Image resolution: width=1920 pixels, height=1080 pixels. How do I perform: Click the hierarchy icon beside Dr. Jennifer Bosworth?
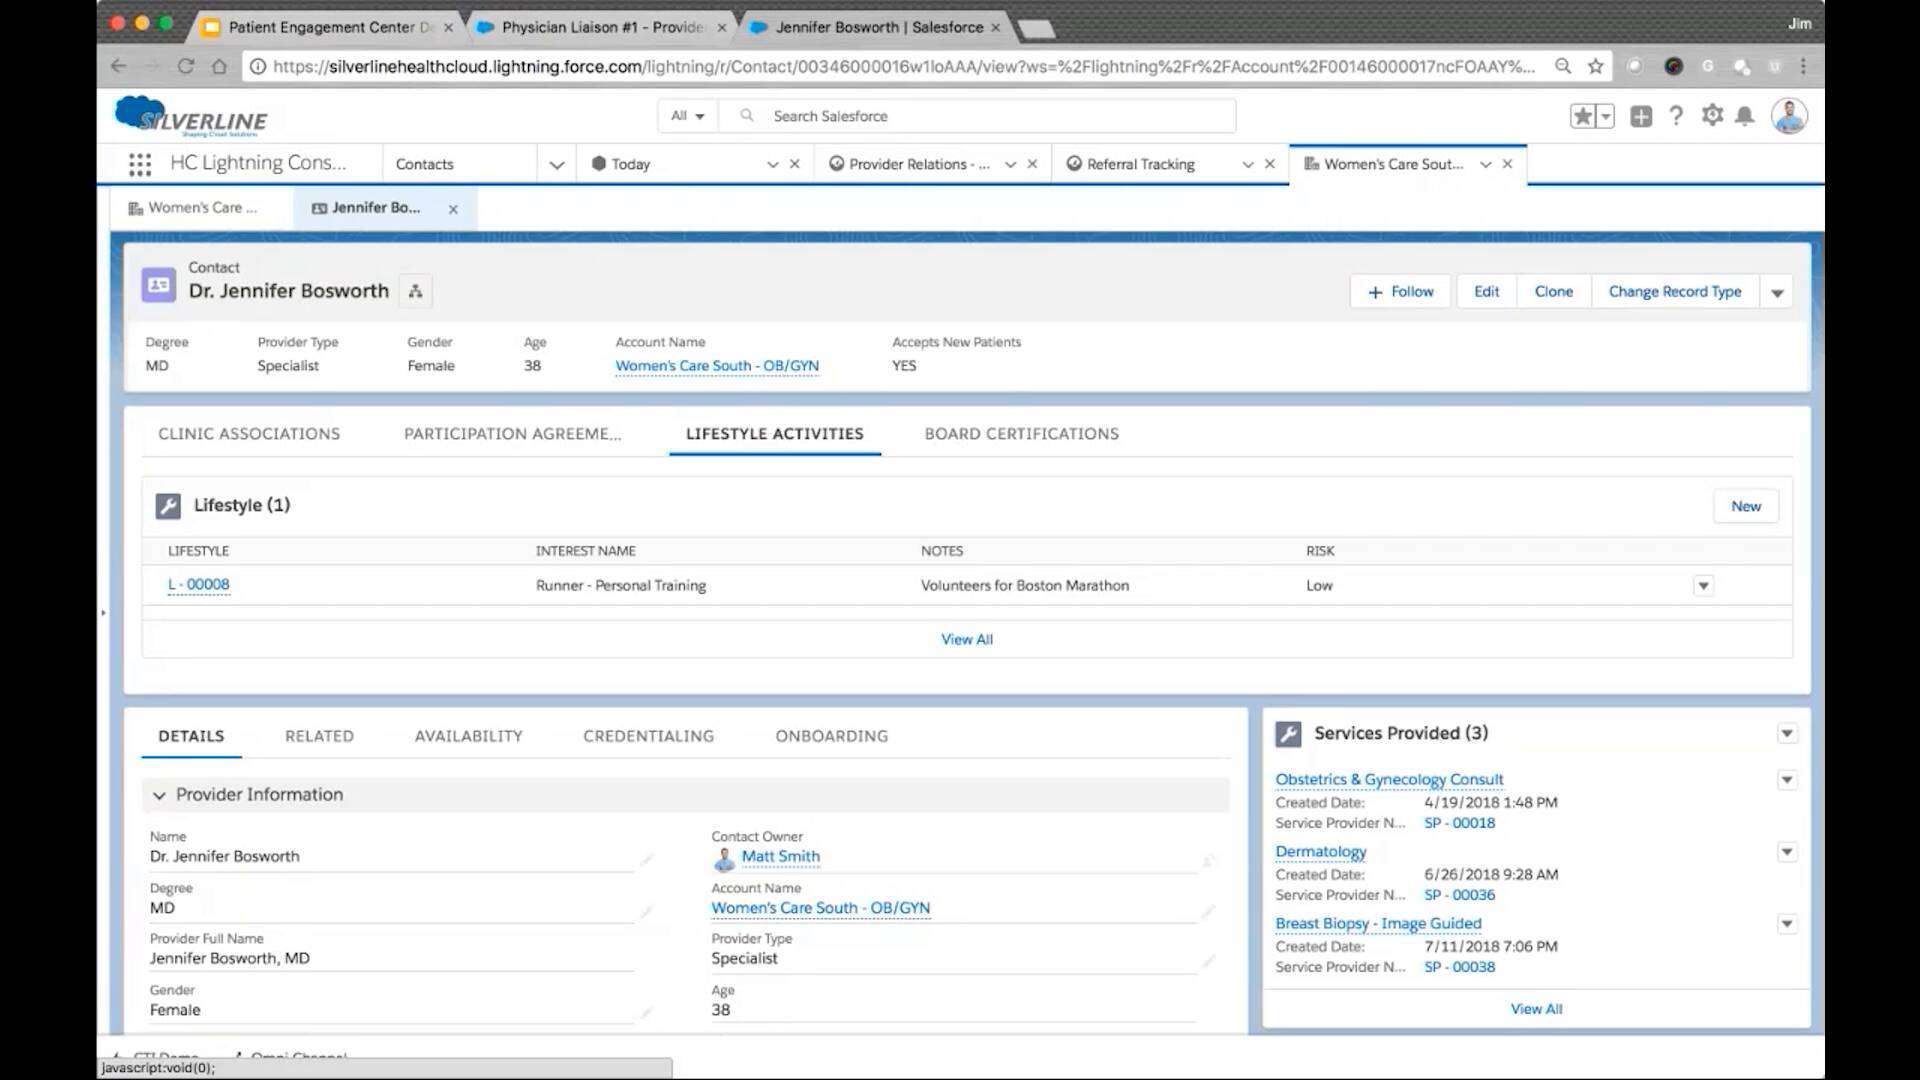415,291
